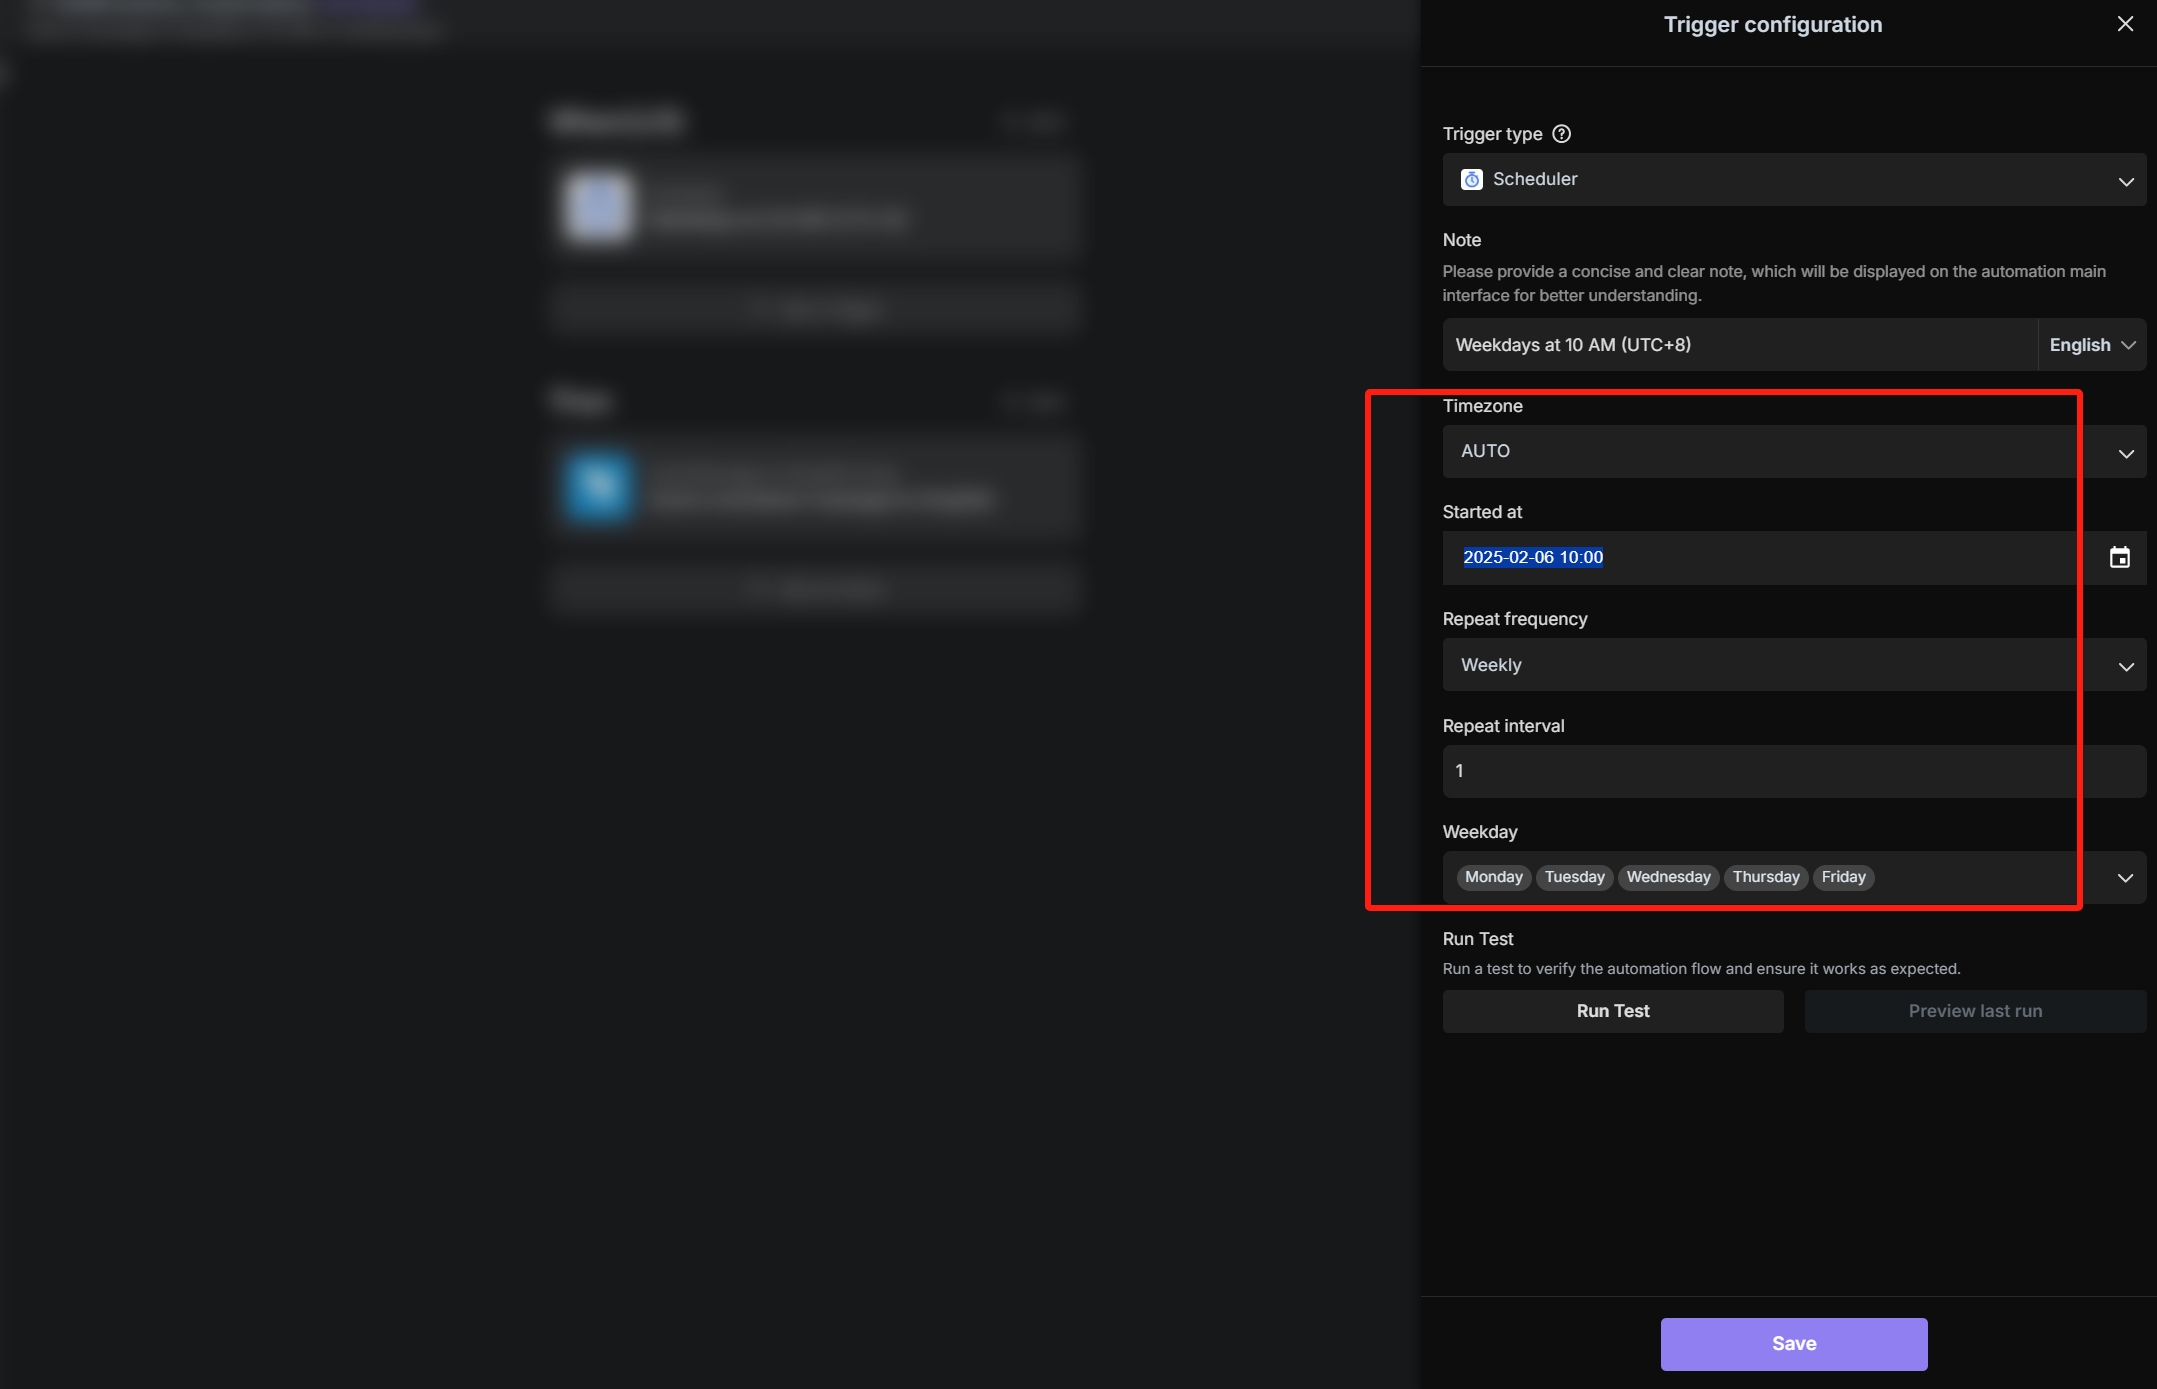
Task: Select the Trigger type dropdown
Action: click(x=1792, y=178)
